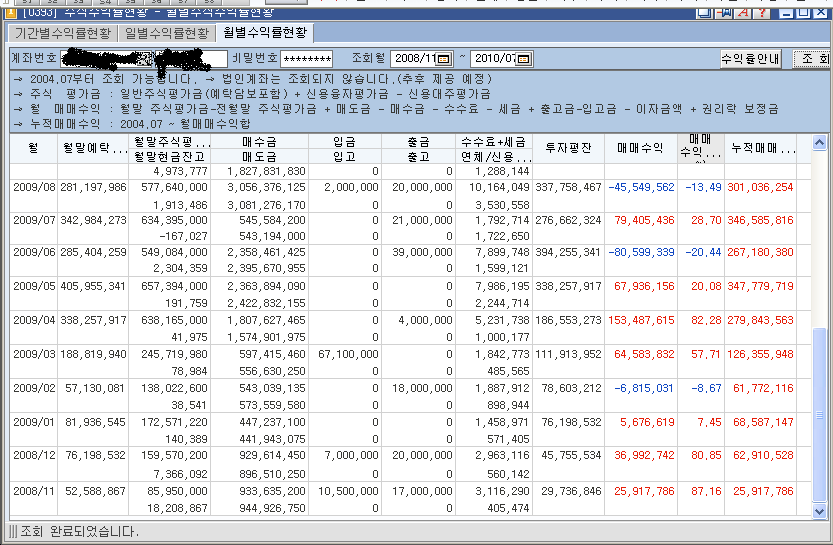The height and width of the screenshot is (545, 833).
Task: Open the calendar picker for end month 2010/07
Action: (x=524, y=58)
